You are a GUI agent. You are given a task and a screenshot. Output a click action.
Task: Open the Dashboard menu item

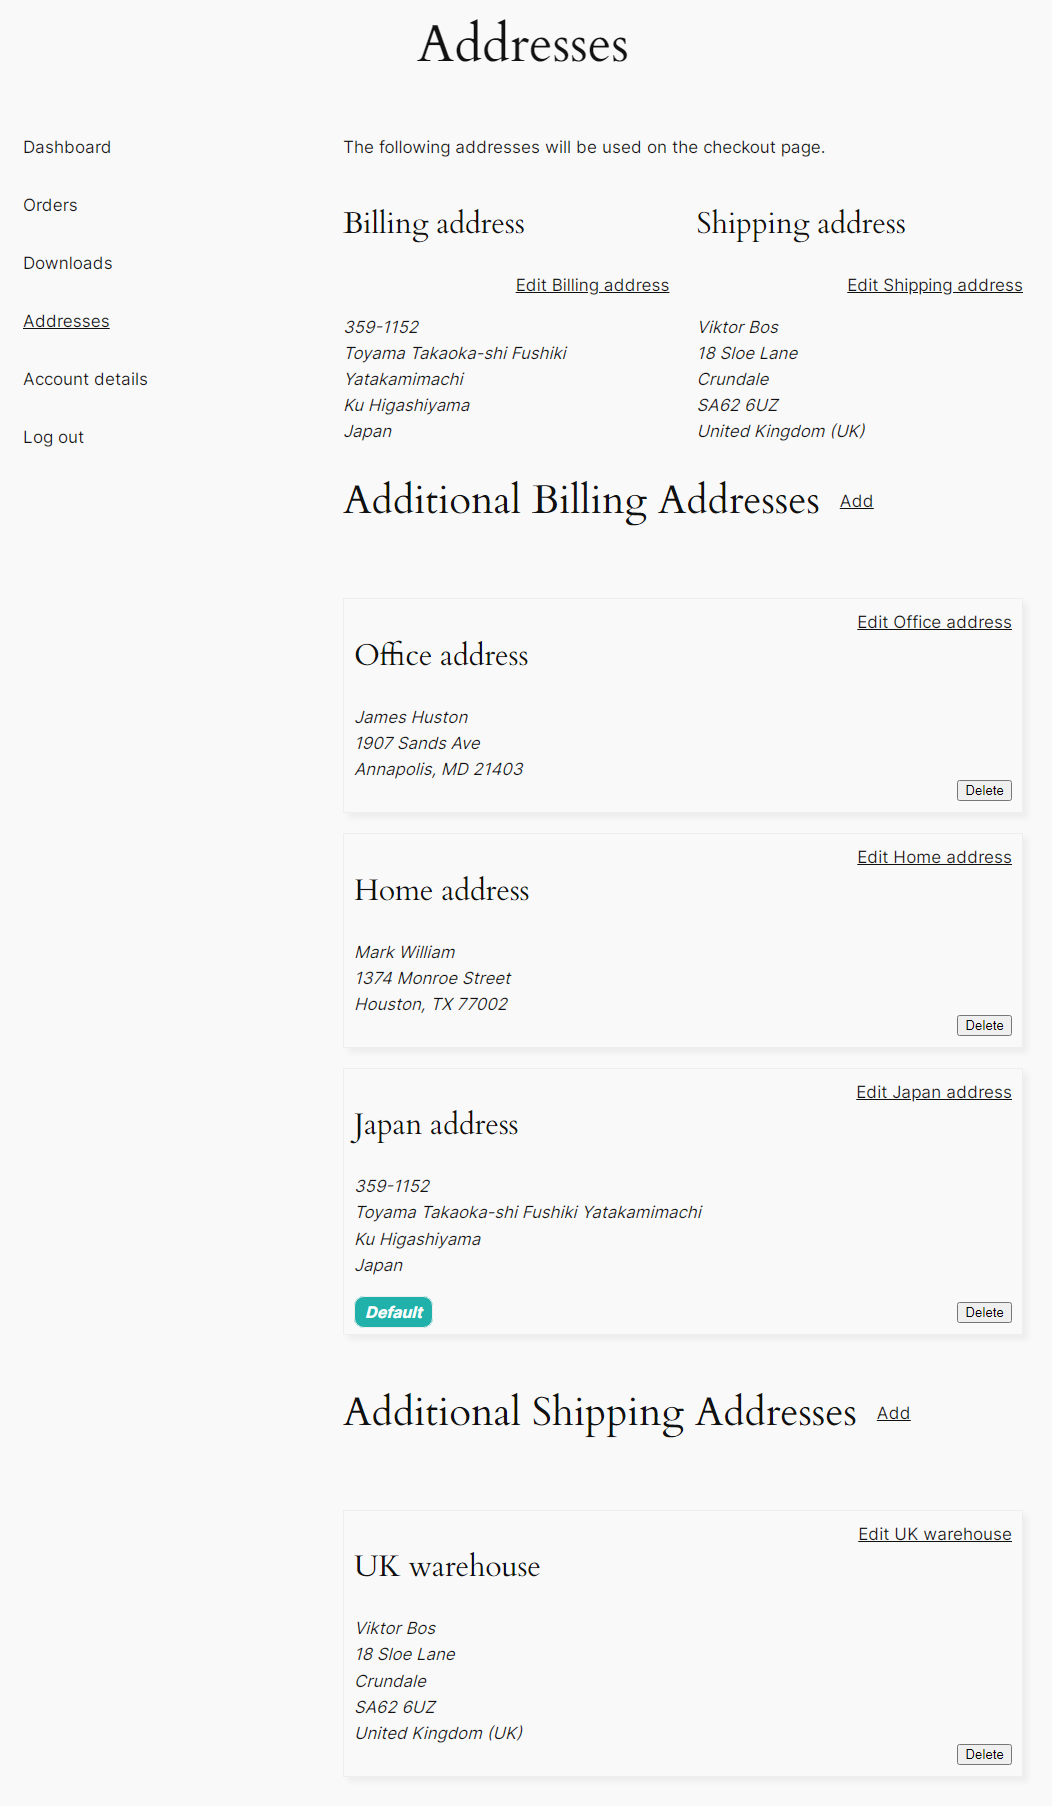click(67, 147)
